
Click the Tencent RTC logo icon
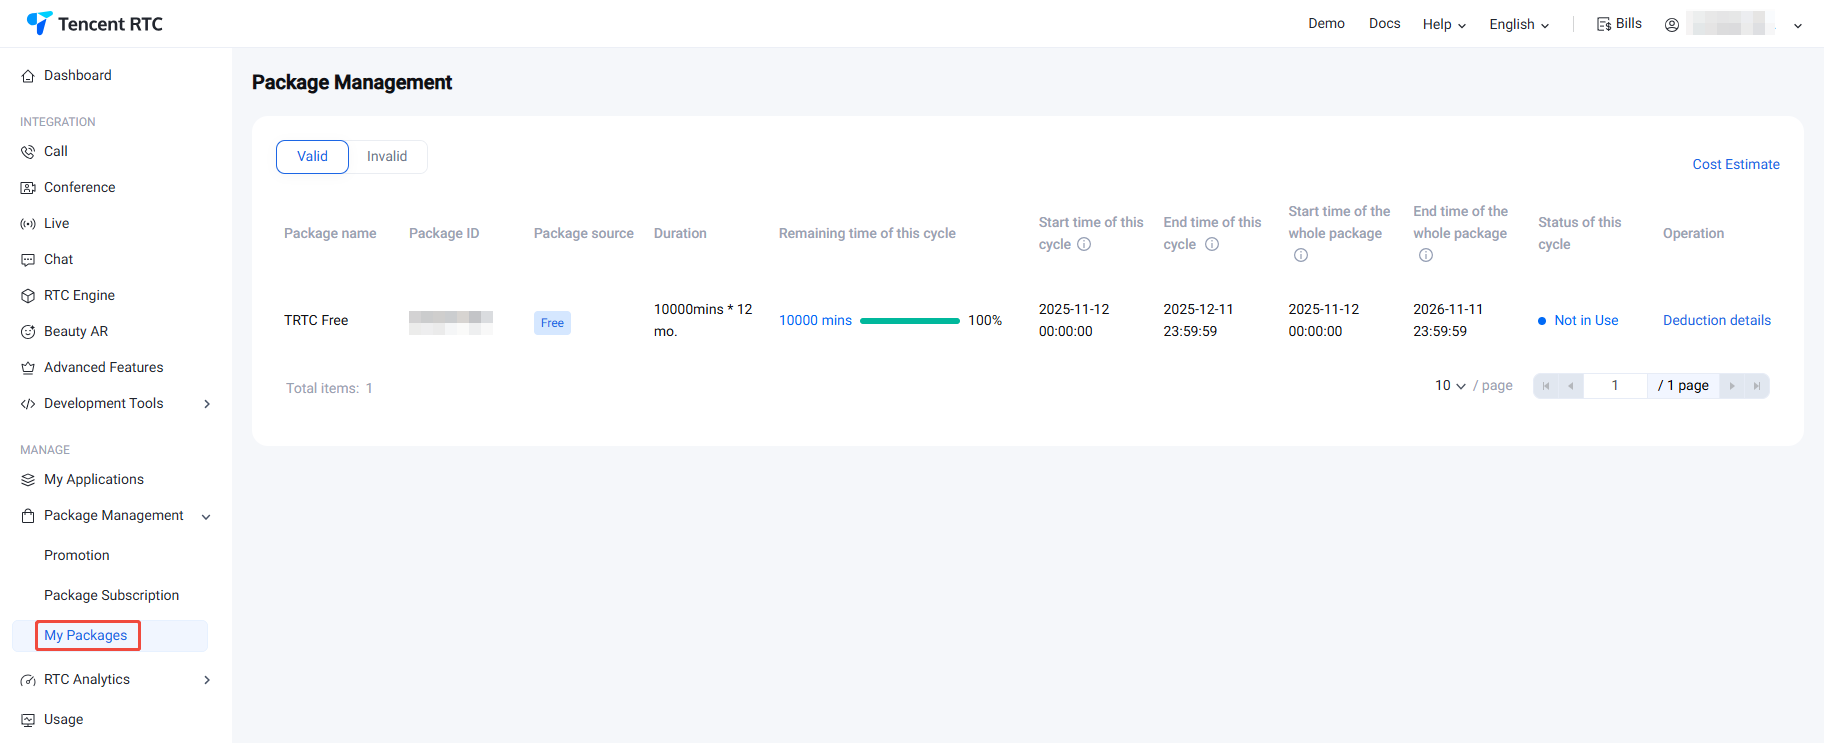click(x=39, y=23)
